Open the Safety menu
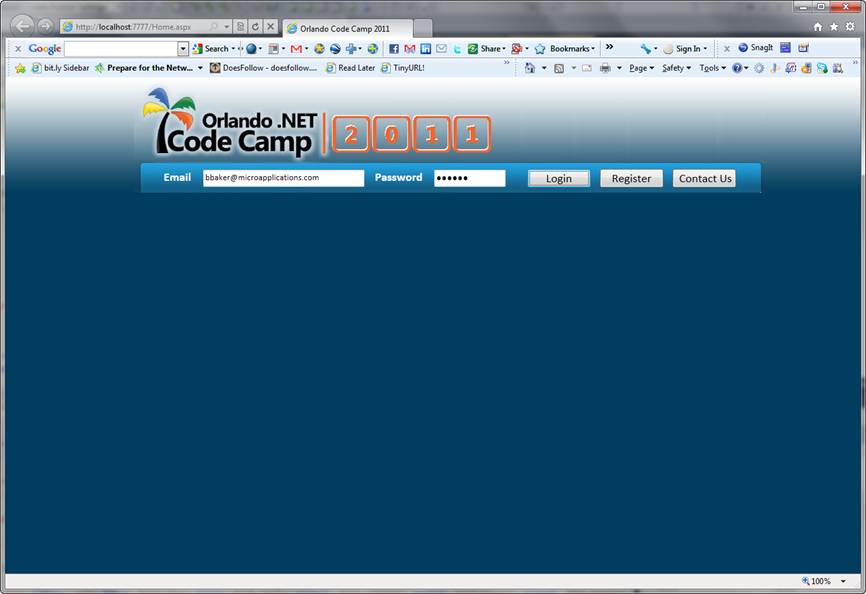This screenshot has width=866, height=594. (x=676, y=68)
